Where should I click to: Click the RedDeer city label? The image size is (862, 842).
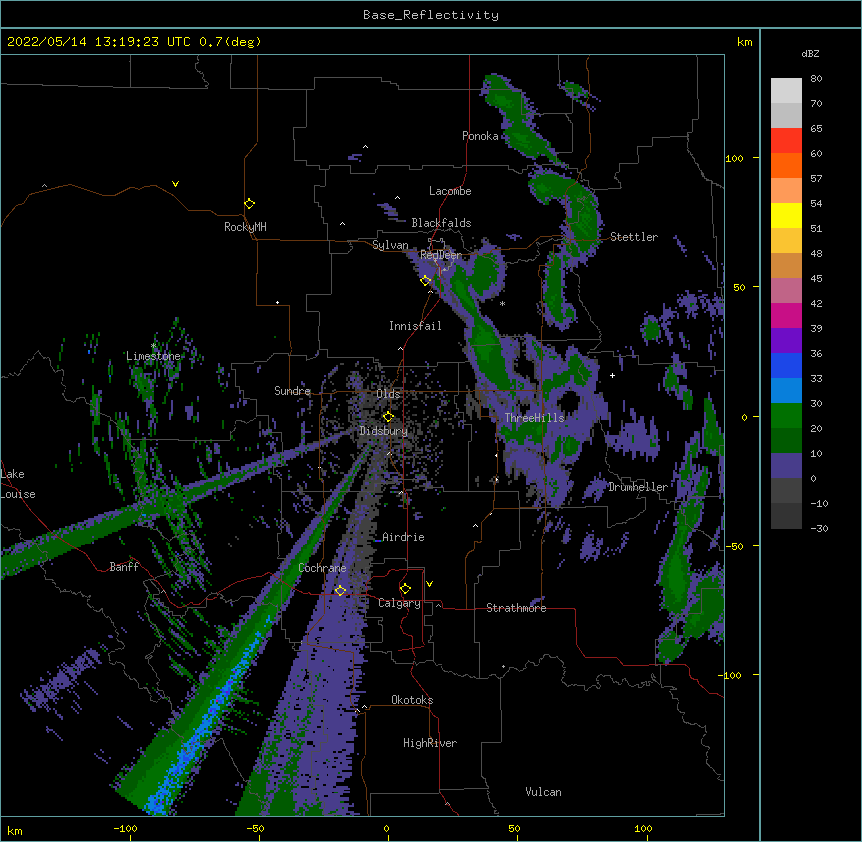tap(441, 255)
